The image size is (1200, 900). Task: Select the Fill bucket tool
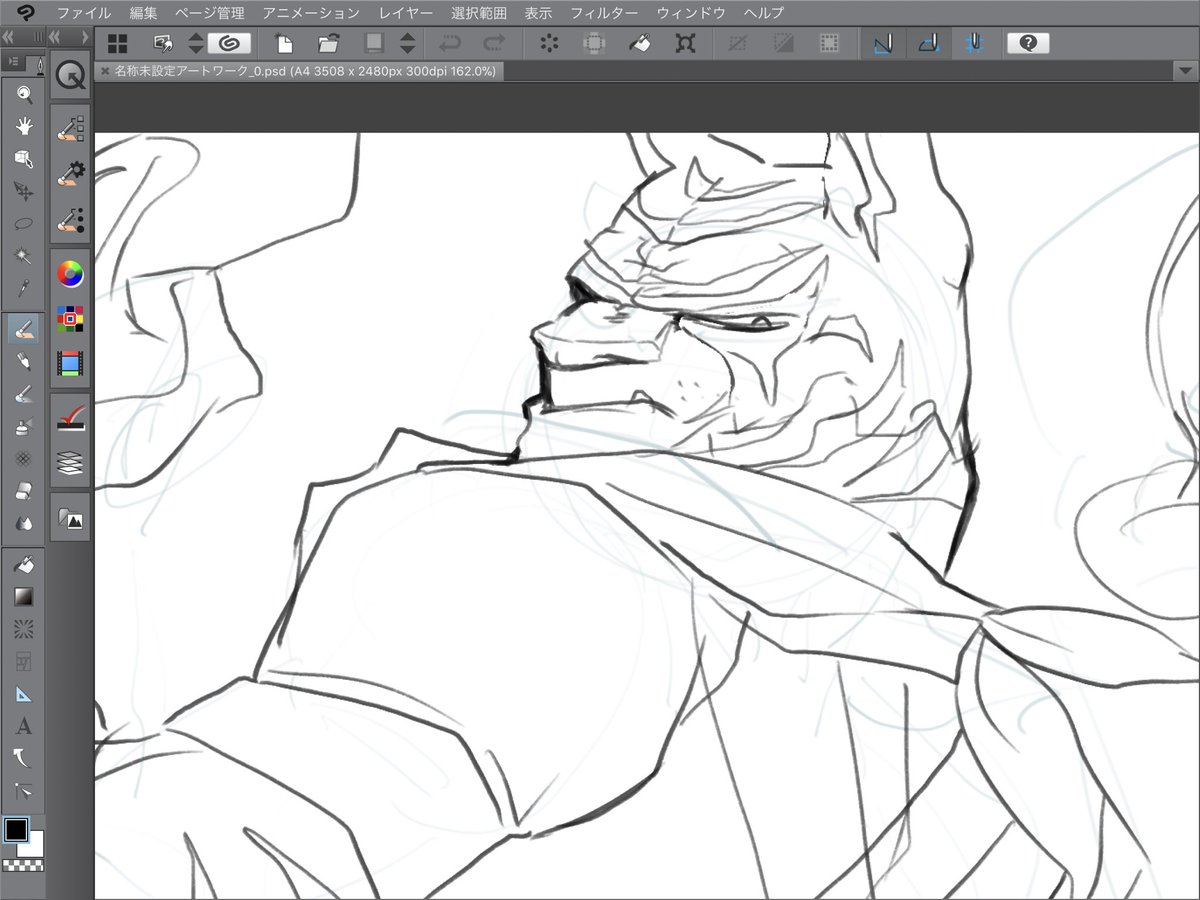click(24, 565)
